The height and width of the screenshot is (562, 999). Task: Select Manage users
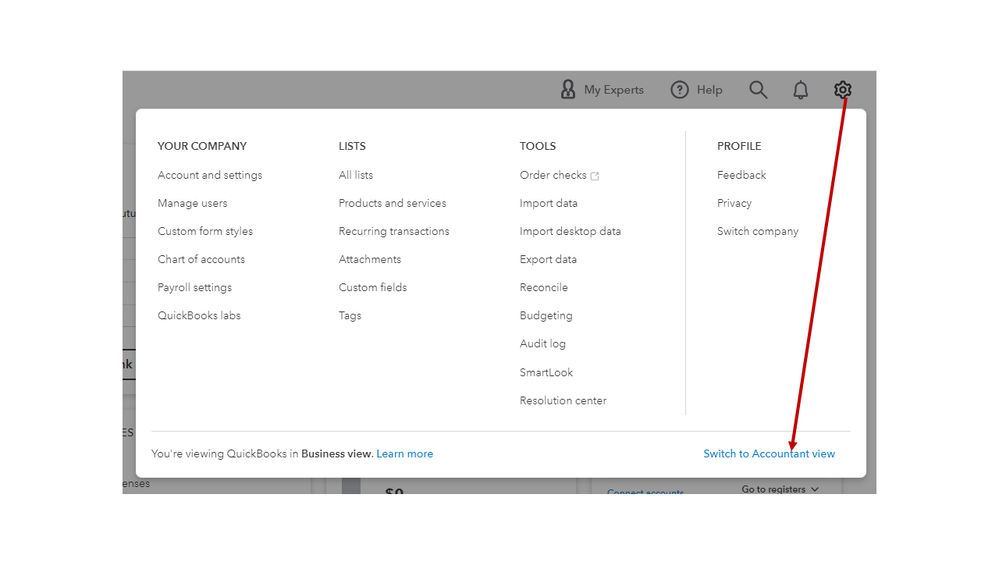point(192,203)
